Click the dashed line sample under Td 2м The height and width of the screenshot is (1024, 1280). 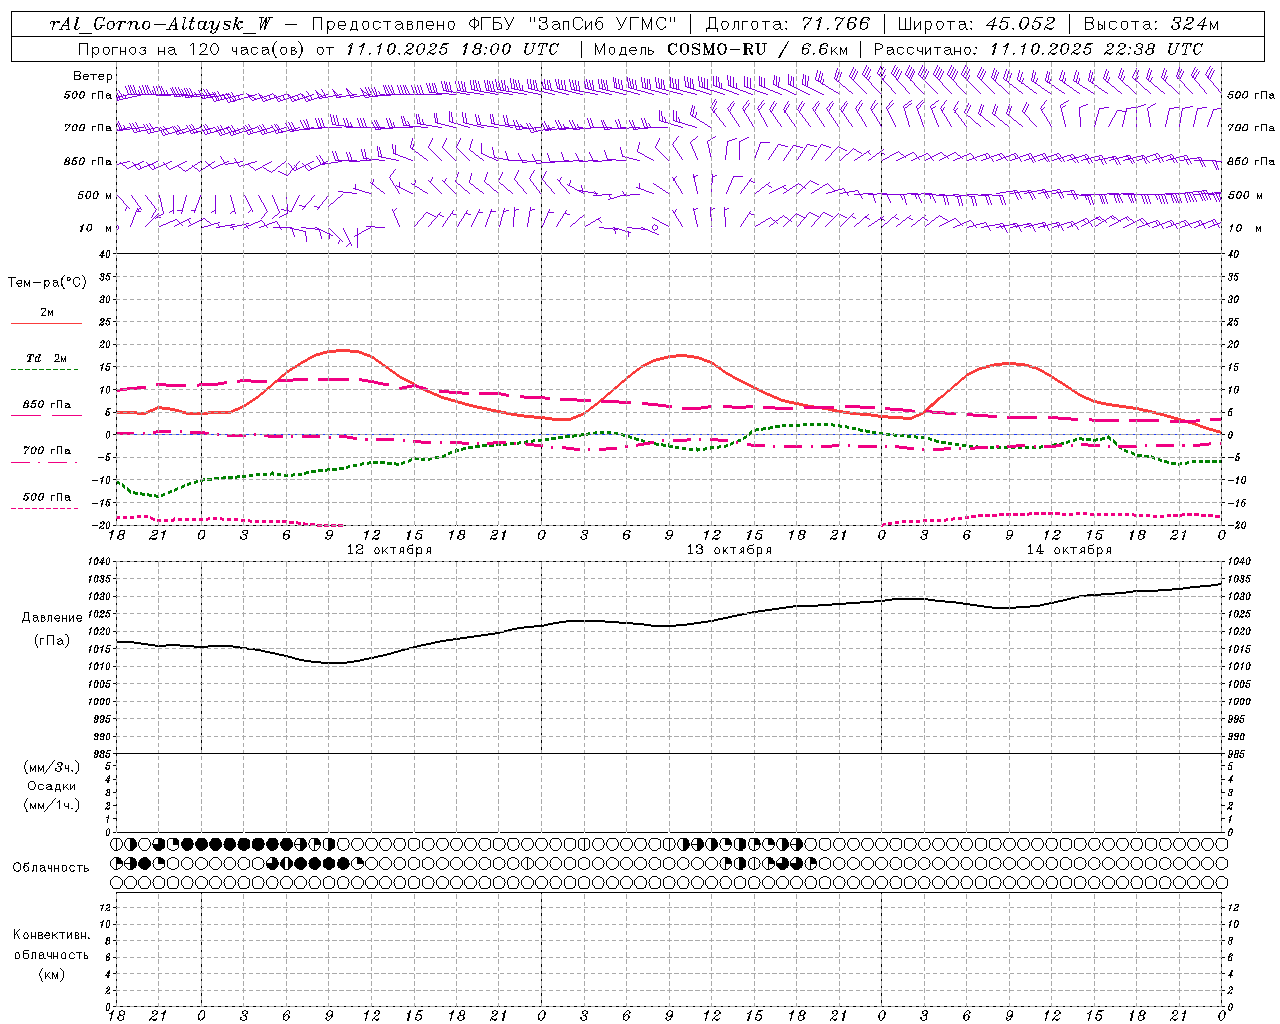tap(45, 370)
